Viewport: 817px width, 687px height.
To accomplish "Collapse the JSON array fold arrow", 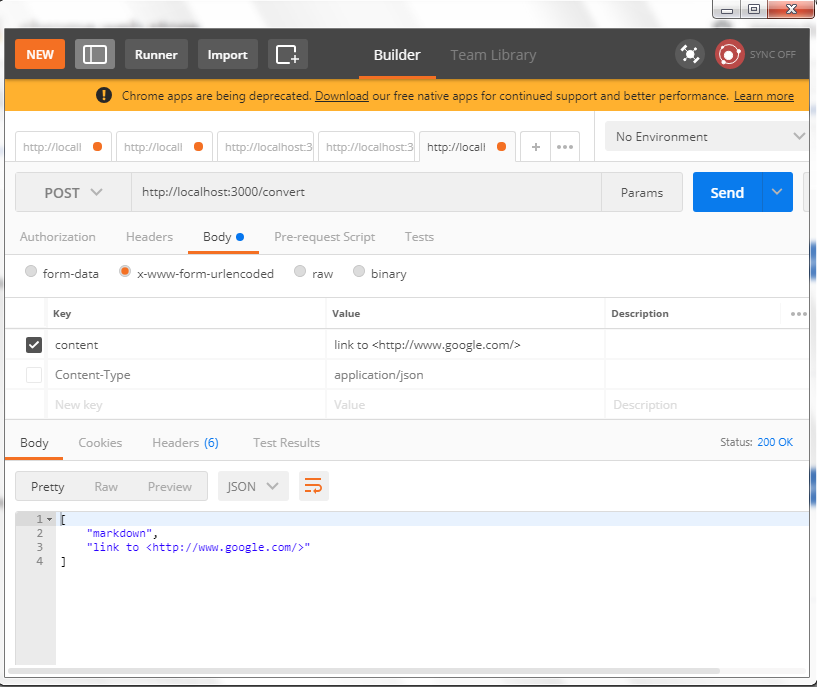I will 49,519.
